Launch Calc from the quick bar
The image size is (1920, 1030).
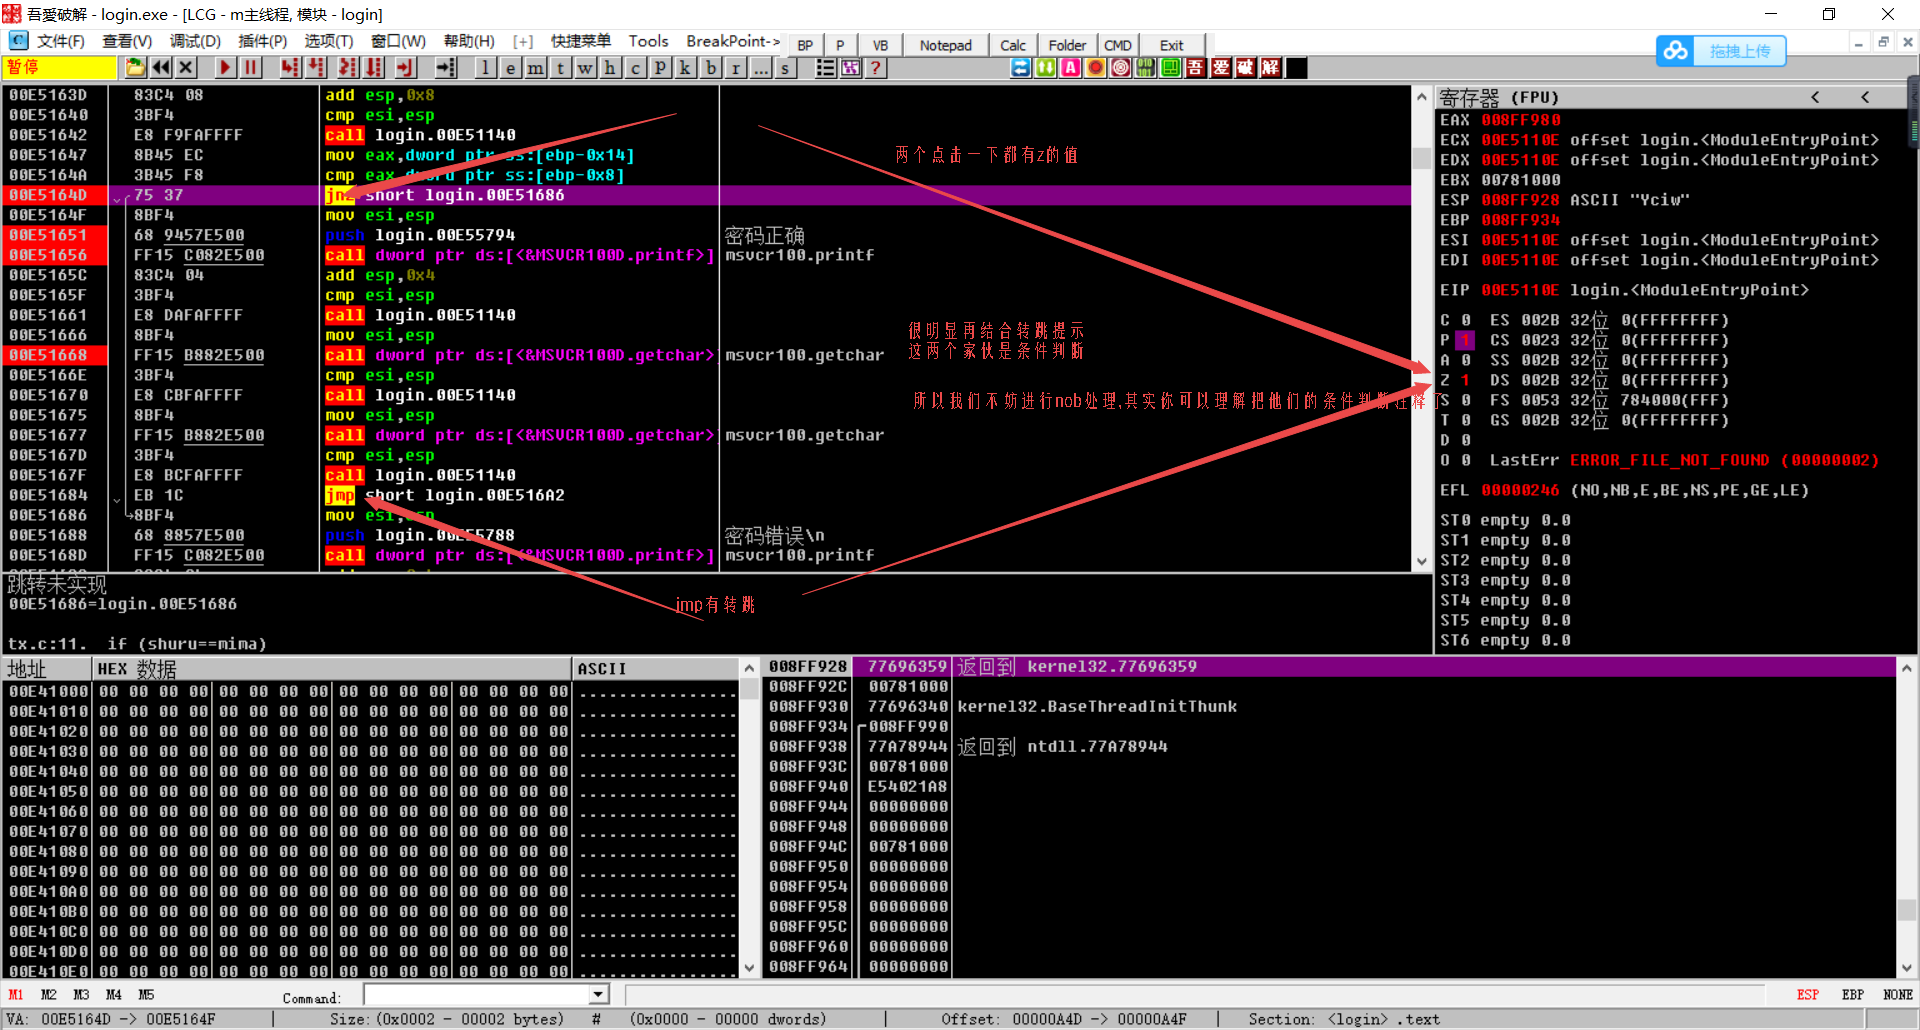click(x=1013, y=45)
